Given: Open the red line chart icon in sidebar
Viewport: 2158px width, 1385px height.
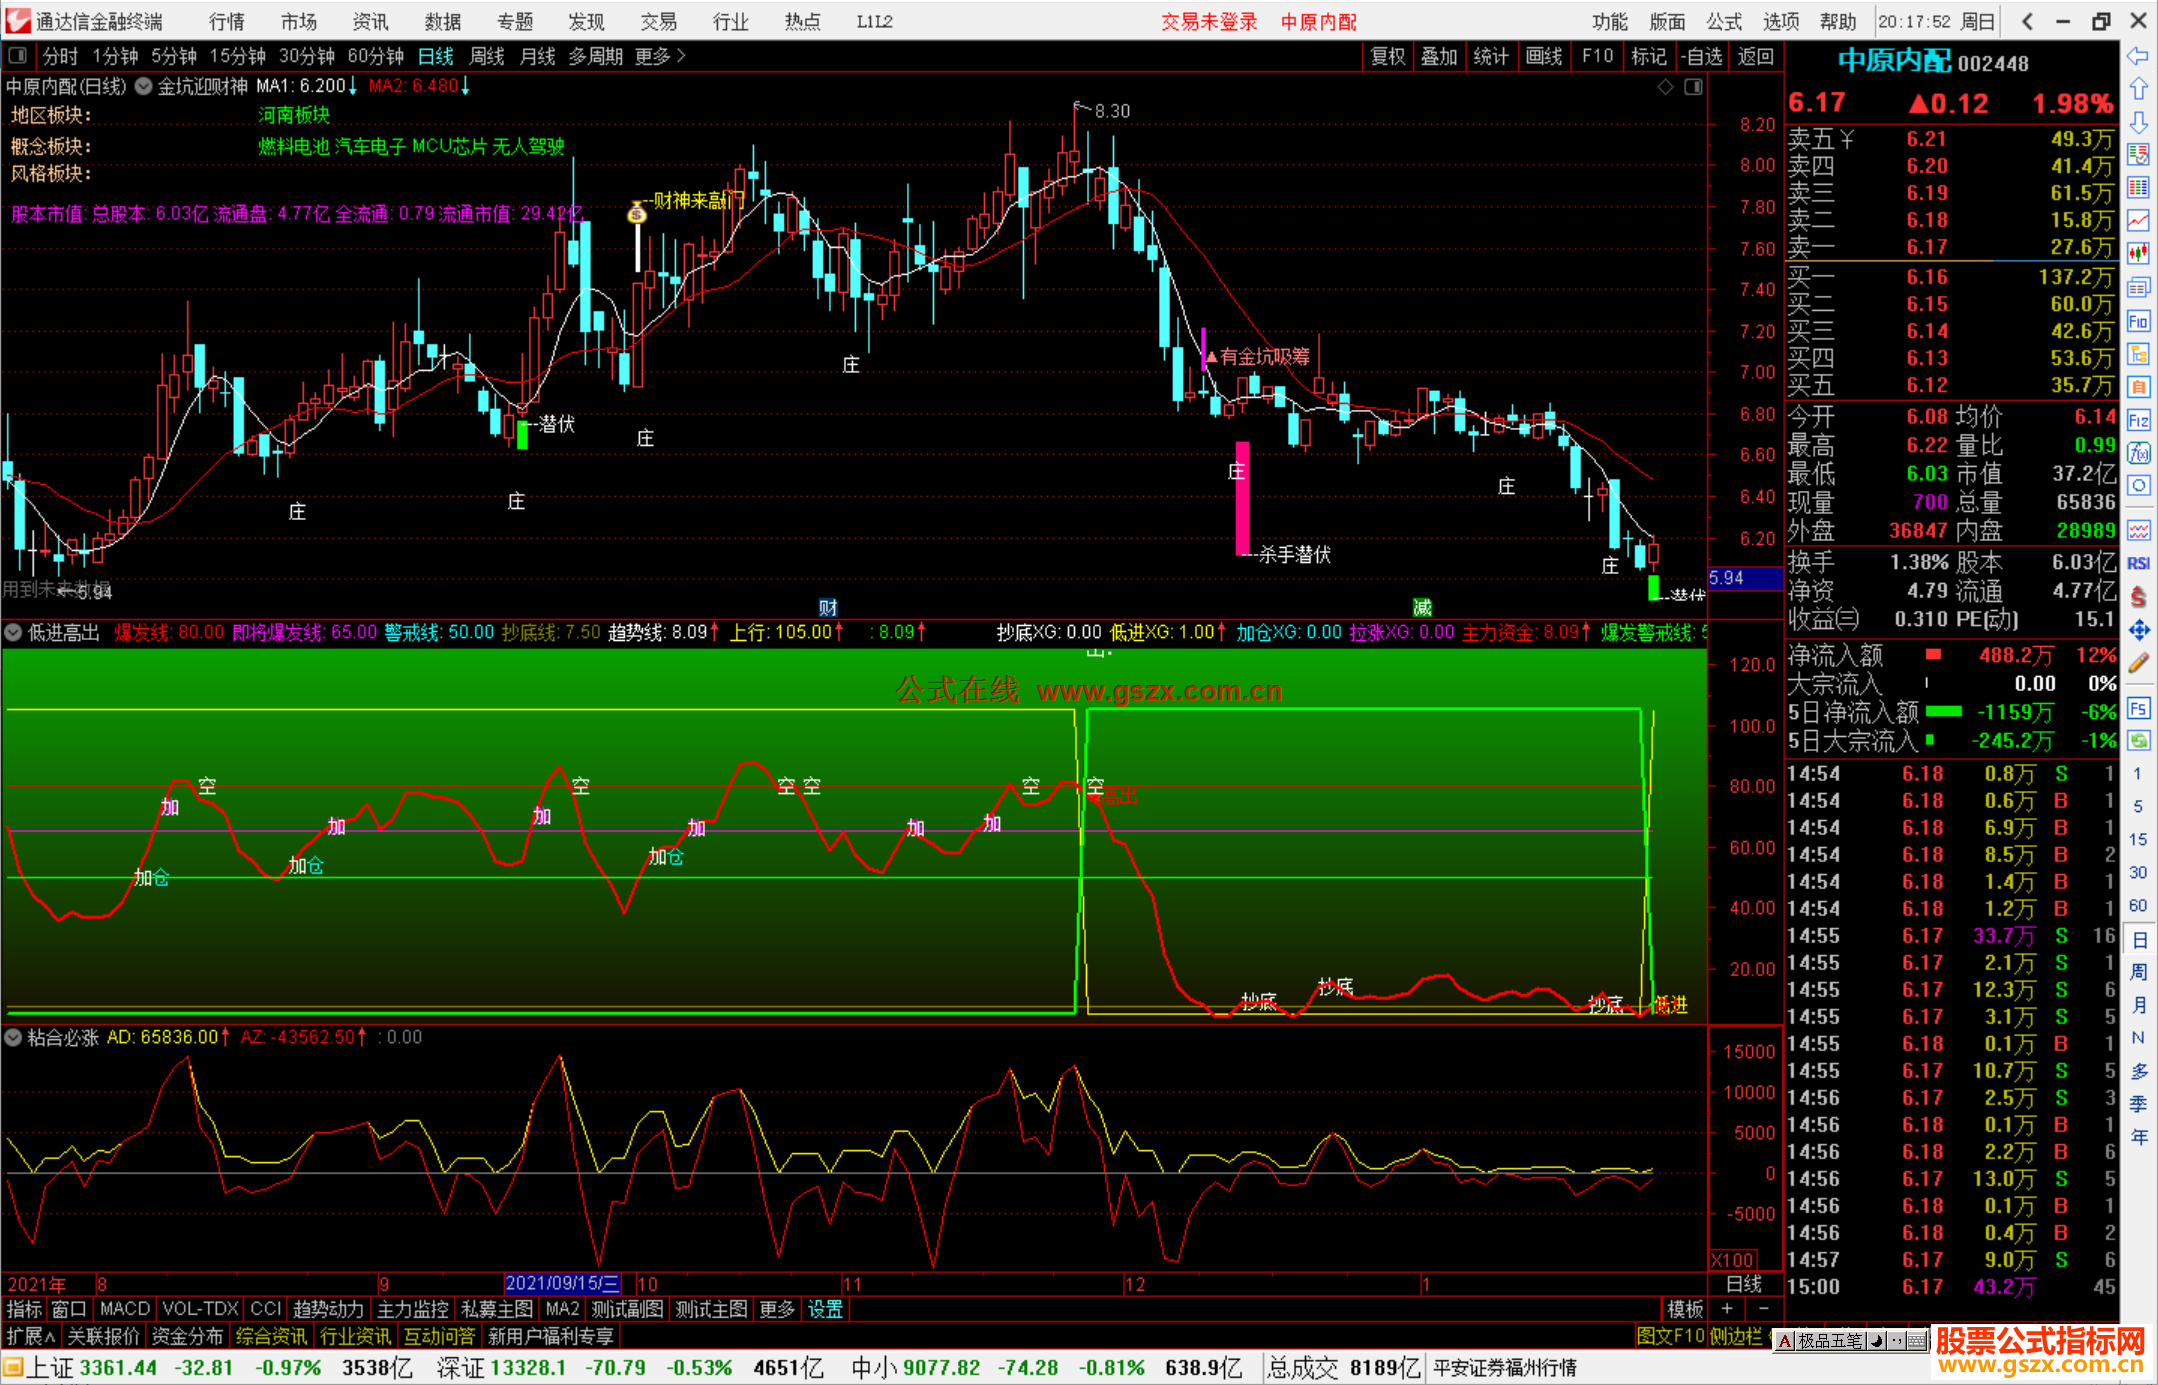Looking at the screenshot, I should point(2138,221).
